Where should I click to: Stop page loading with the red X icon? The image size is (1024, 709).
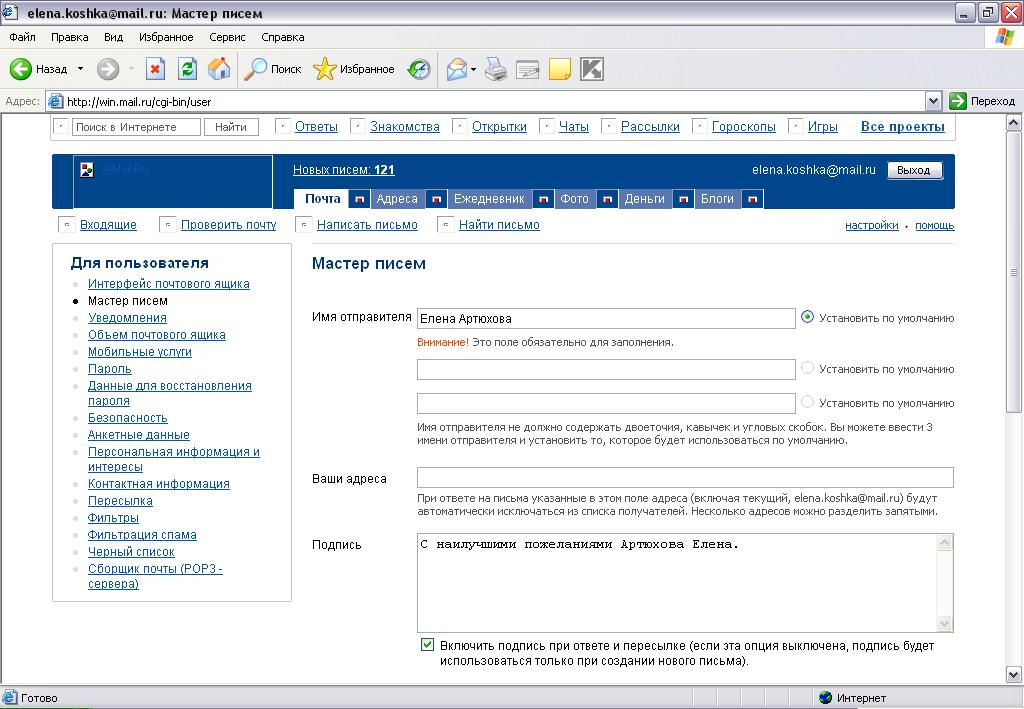(x=155, y=69)
